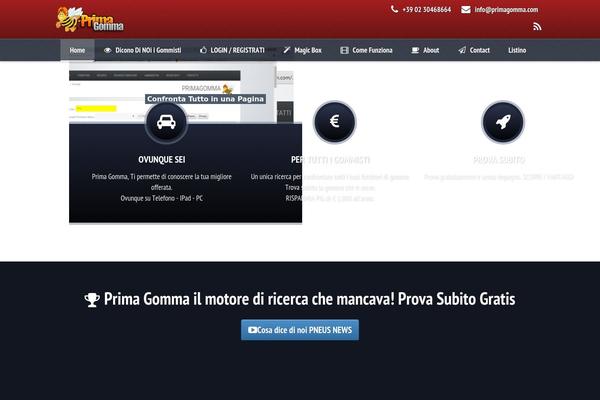Screen dimensions: 600x400
Task: Click the phone icon in header
Action: (x=394, y=9)
